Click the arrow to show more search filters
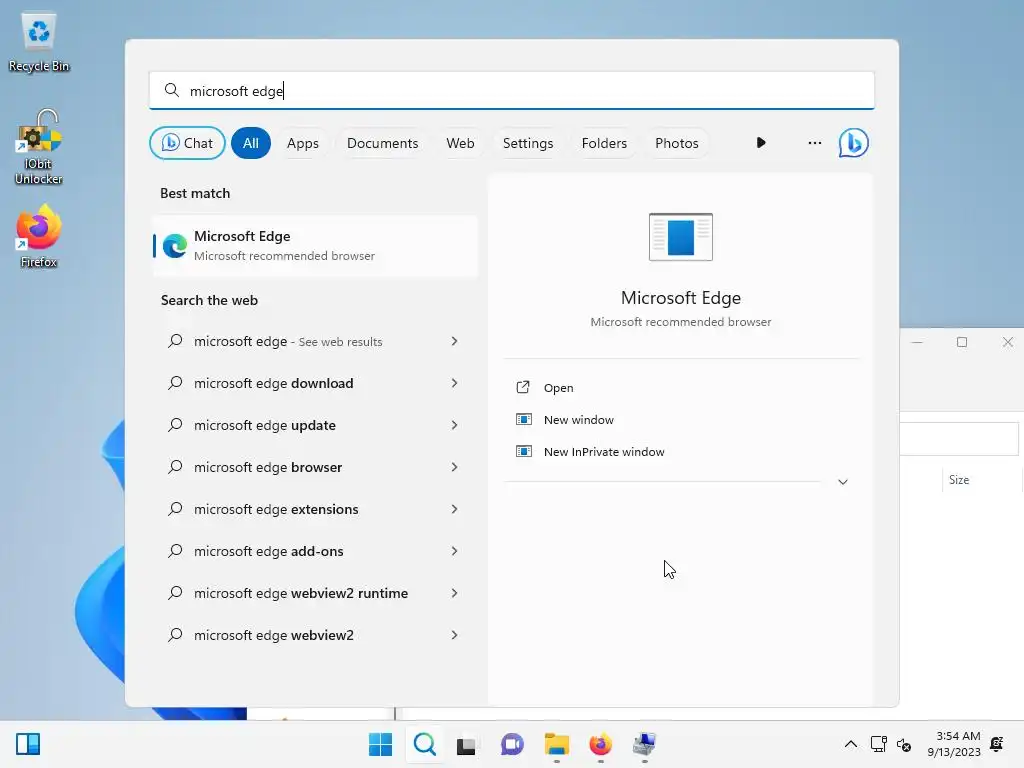 point(761,143)
